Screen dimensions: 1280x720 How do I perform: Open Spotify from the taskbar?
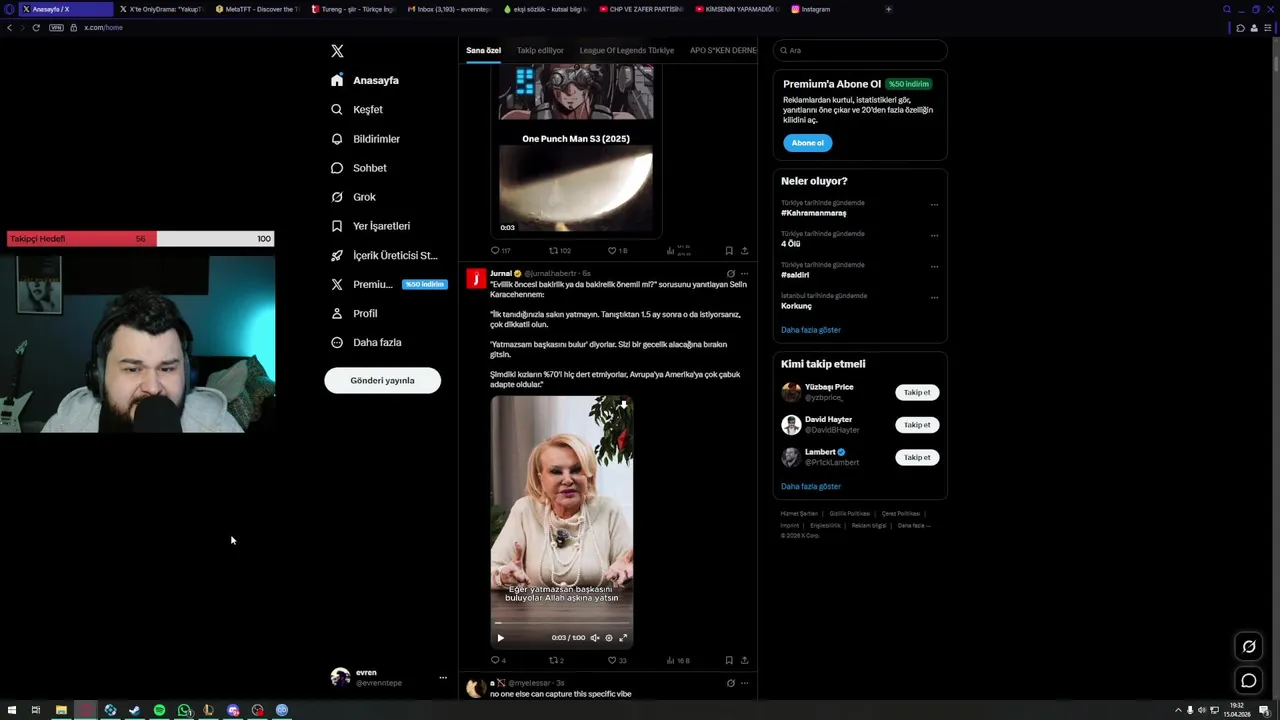click(x=159, y=710)
